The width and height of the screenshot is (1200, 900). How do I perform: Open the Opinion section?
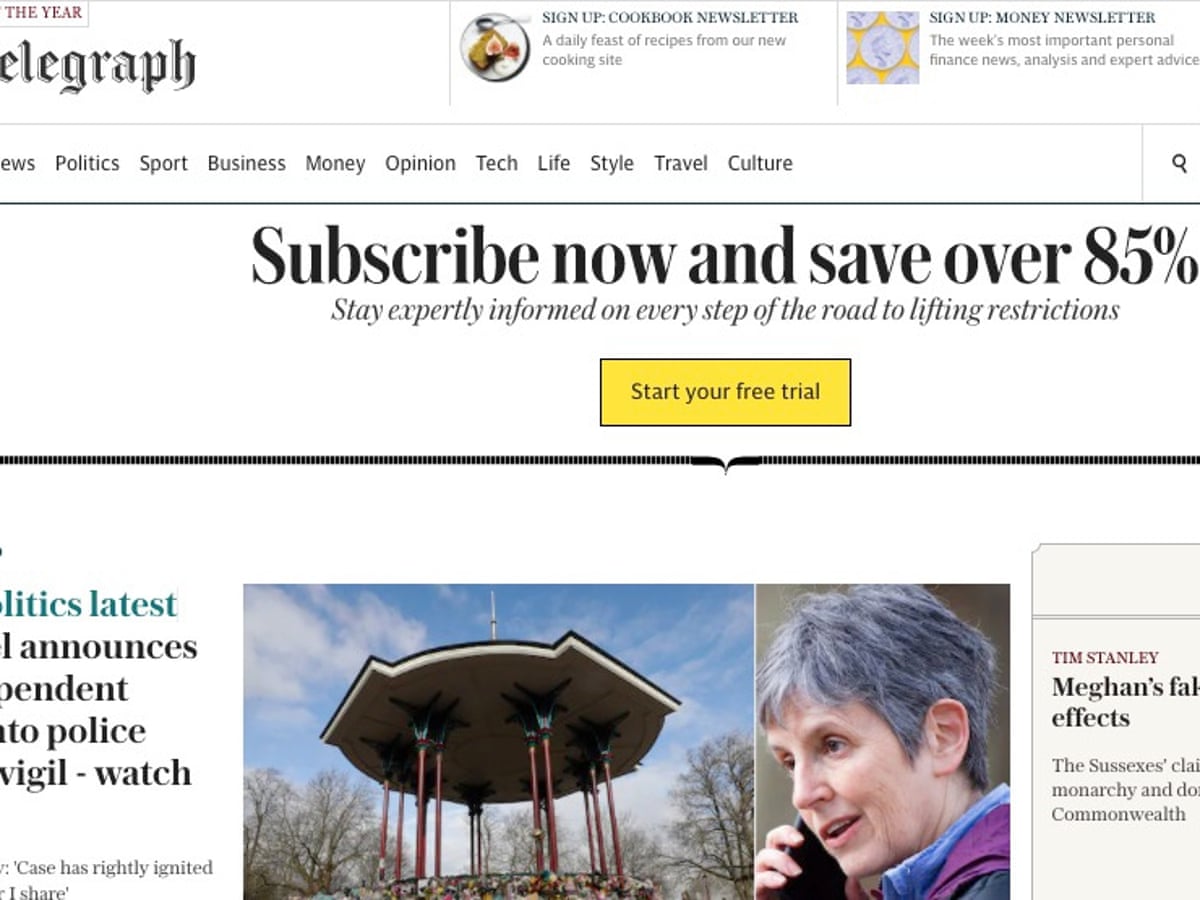click(x=420, y=163)
